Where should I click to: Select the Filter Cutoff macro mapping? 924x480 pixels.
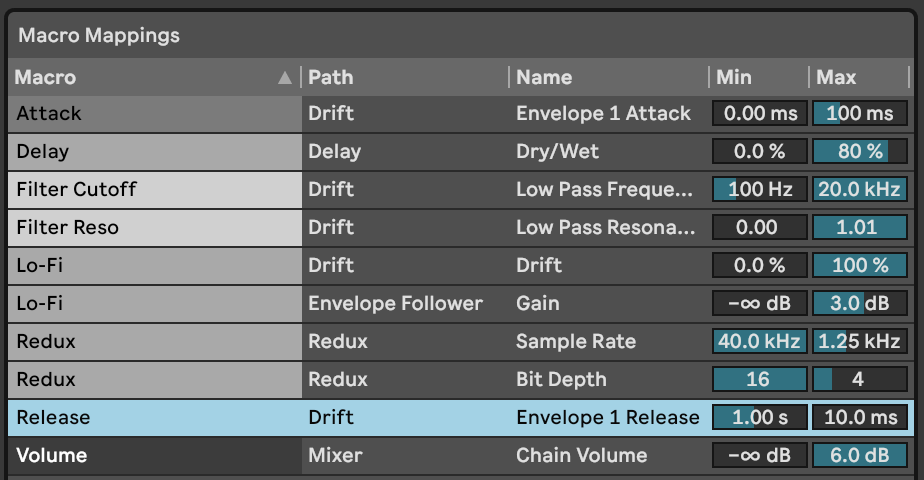461,190
